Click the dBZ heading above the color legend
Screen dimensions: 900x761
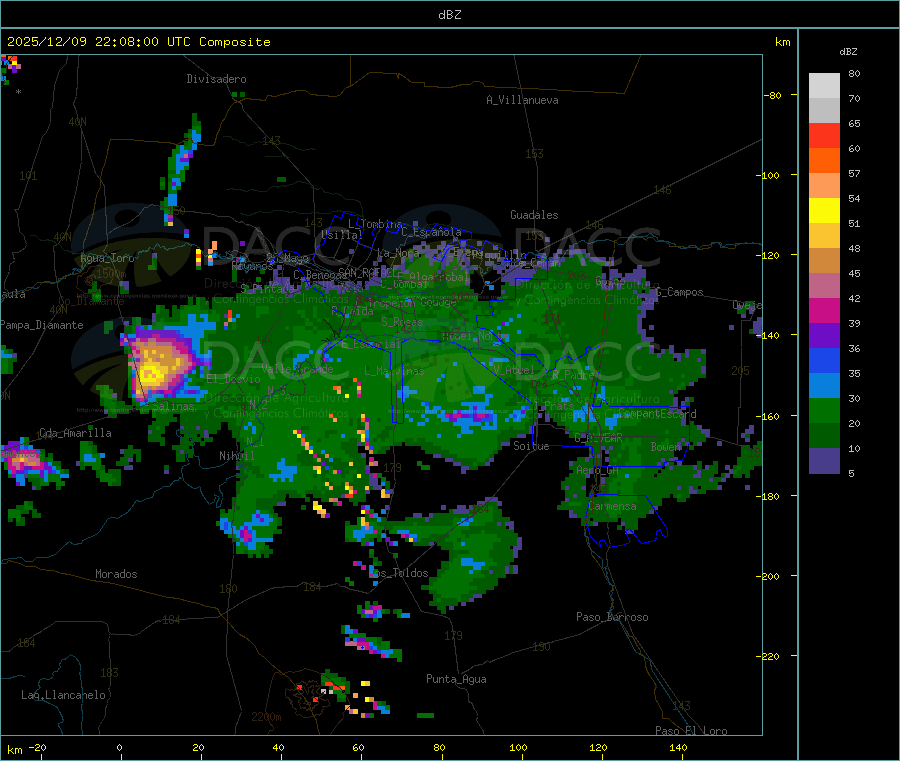point(848,52)
